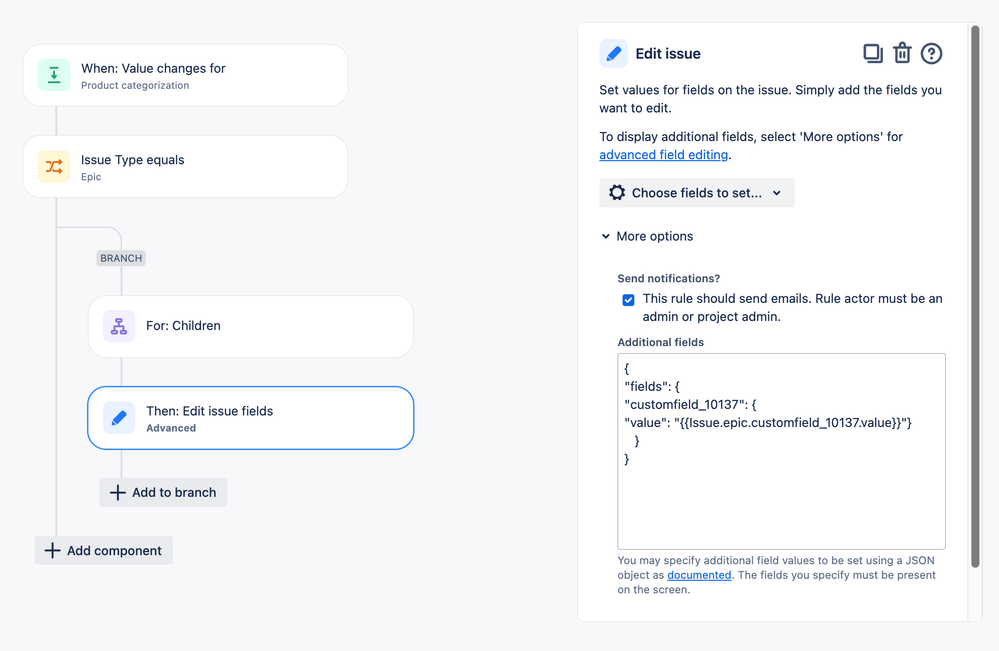
Task: Click the duplicate component icon
Action: [872, 54]
